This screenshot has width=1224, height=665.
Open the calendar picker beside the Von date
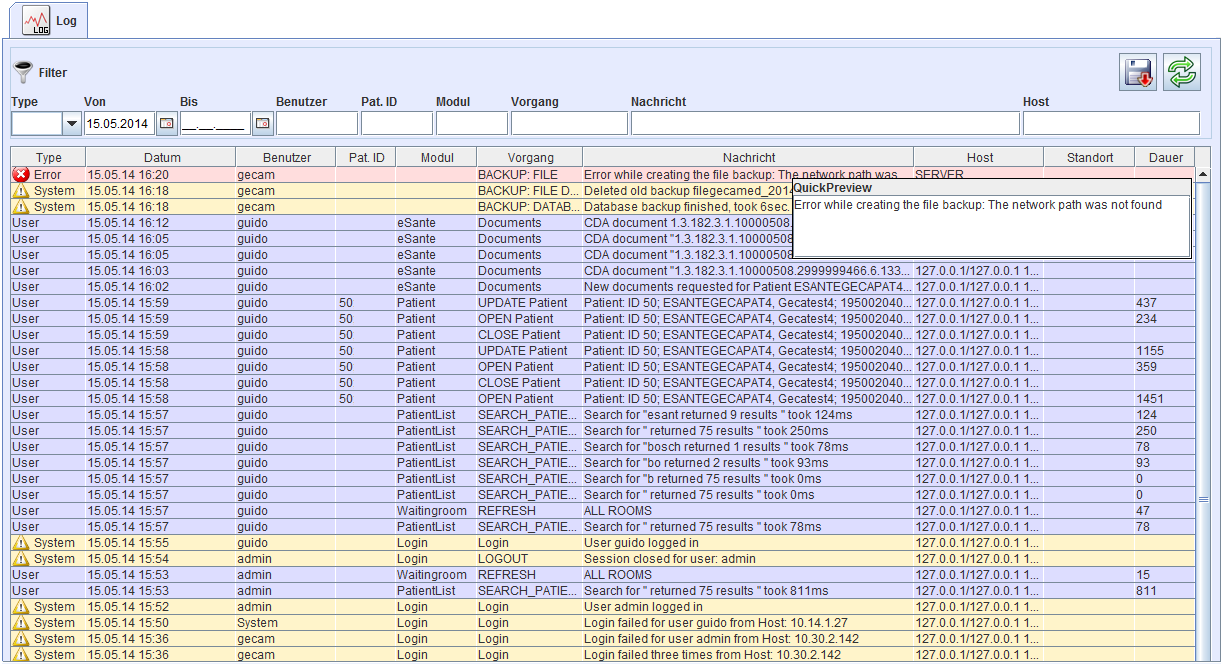tap(167, 123)
